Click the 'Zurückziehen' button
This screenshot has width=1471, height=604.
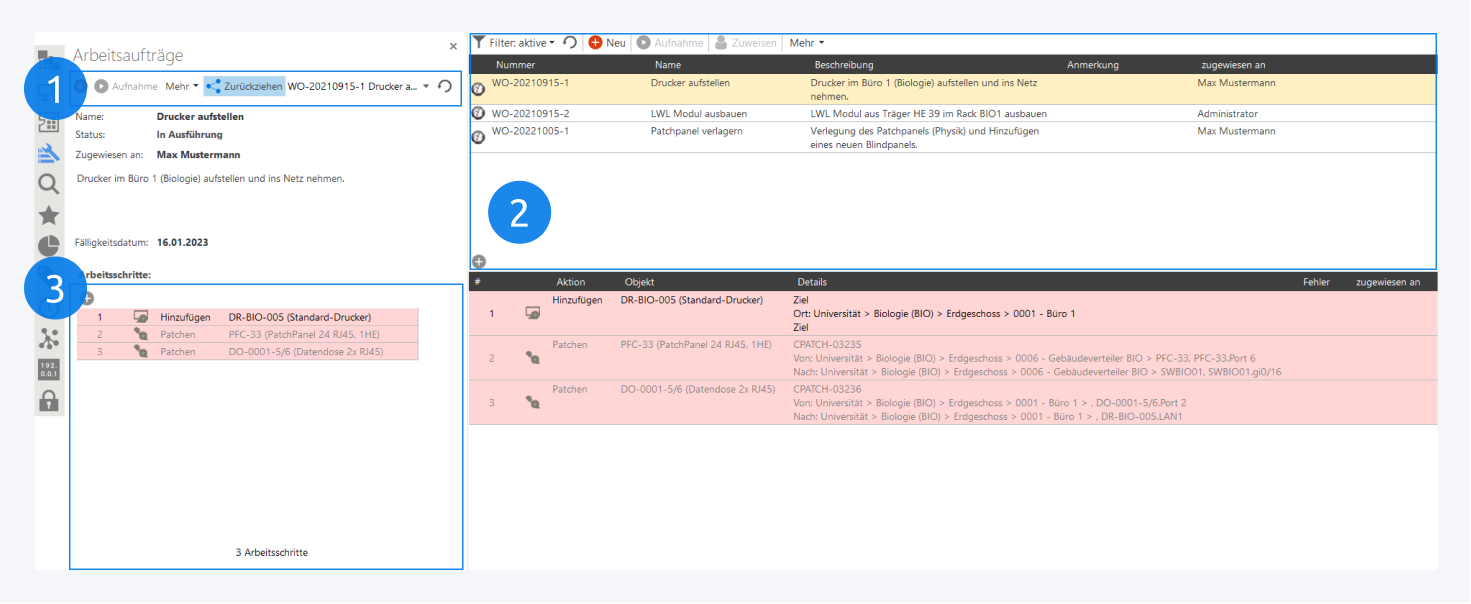coord(244,87)
